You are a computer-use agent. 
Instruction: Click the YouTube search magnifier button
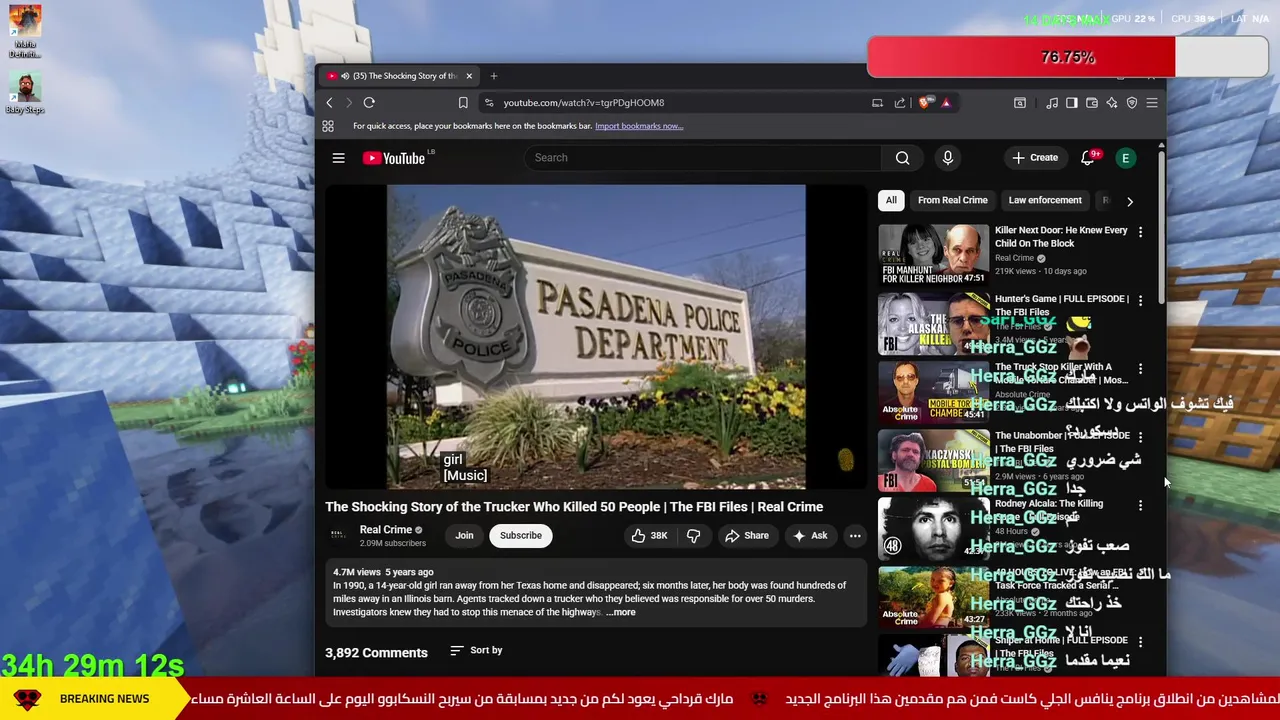coord(903,158)
